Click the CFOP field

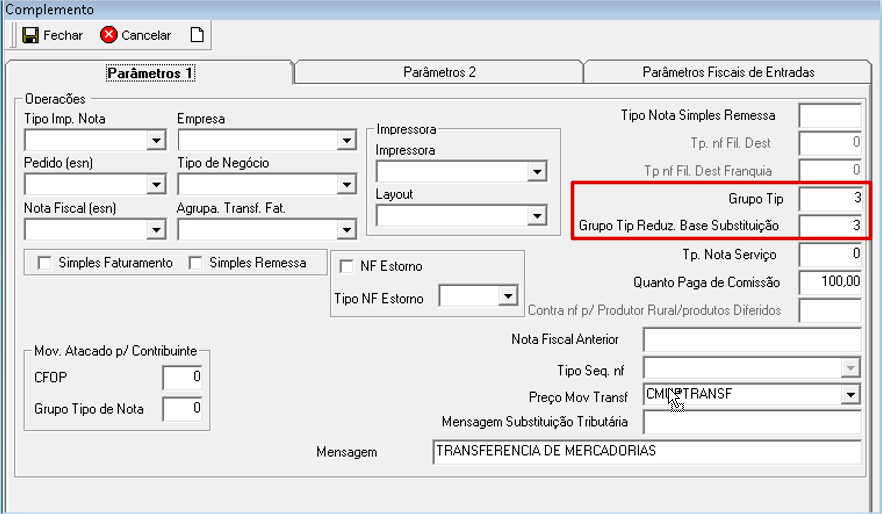tap(182, 378)
